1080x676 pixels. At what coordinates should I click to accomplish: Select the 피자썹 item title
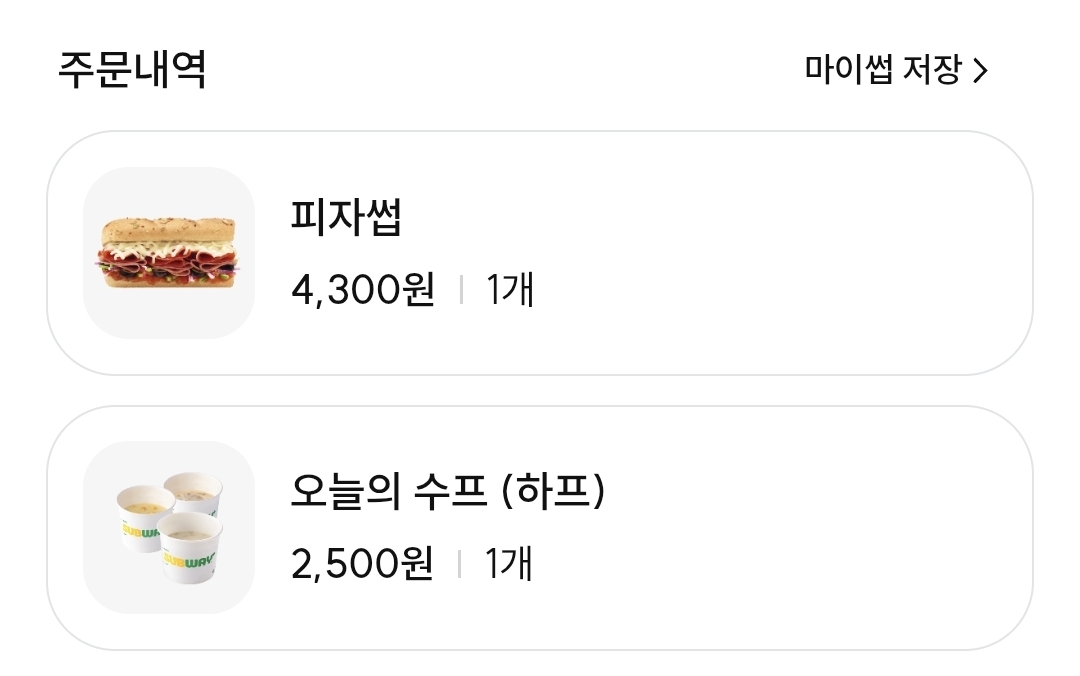click(x=346, y=217)
